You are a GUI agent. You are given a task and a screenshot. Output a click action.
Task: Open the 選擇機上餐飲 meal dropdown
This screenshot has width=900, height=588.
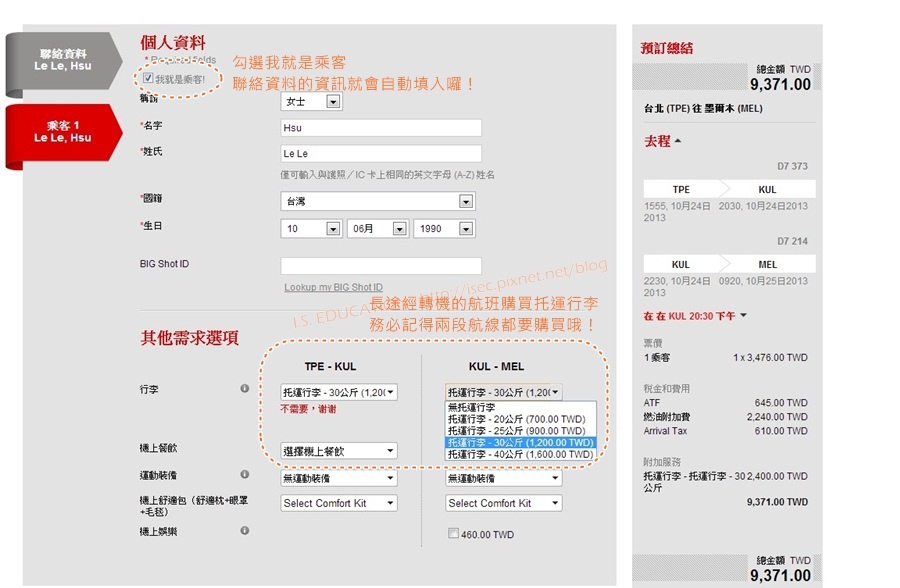(x=339, y=451)
